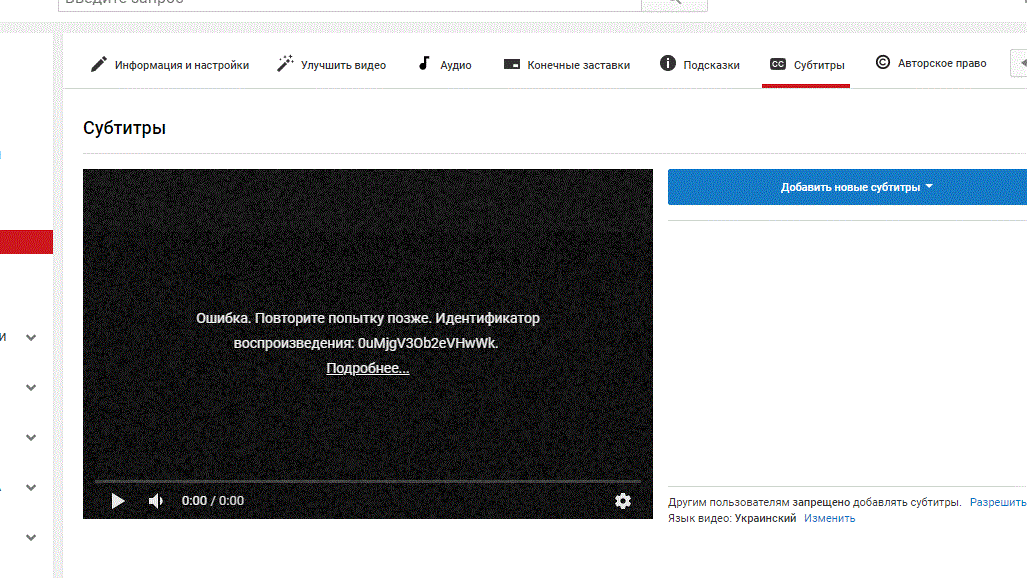Viewport: 1027px width, 578px height.
Task: Click the Конечные заставки screen icon
Action: [511, 65]
